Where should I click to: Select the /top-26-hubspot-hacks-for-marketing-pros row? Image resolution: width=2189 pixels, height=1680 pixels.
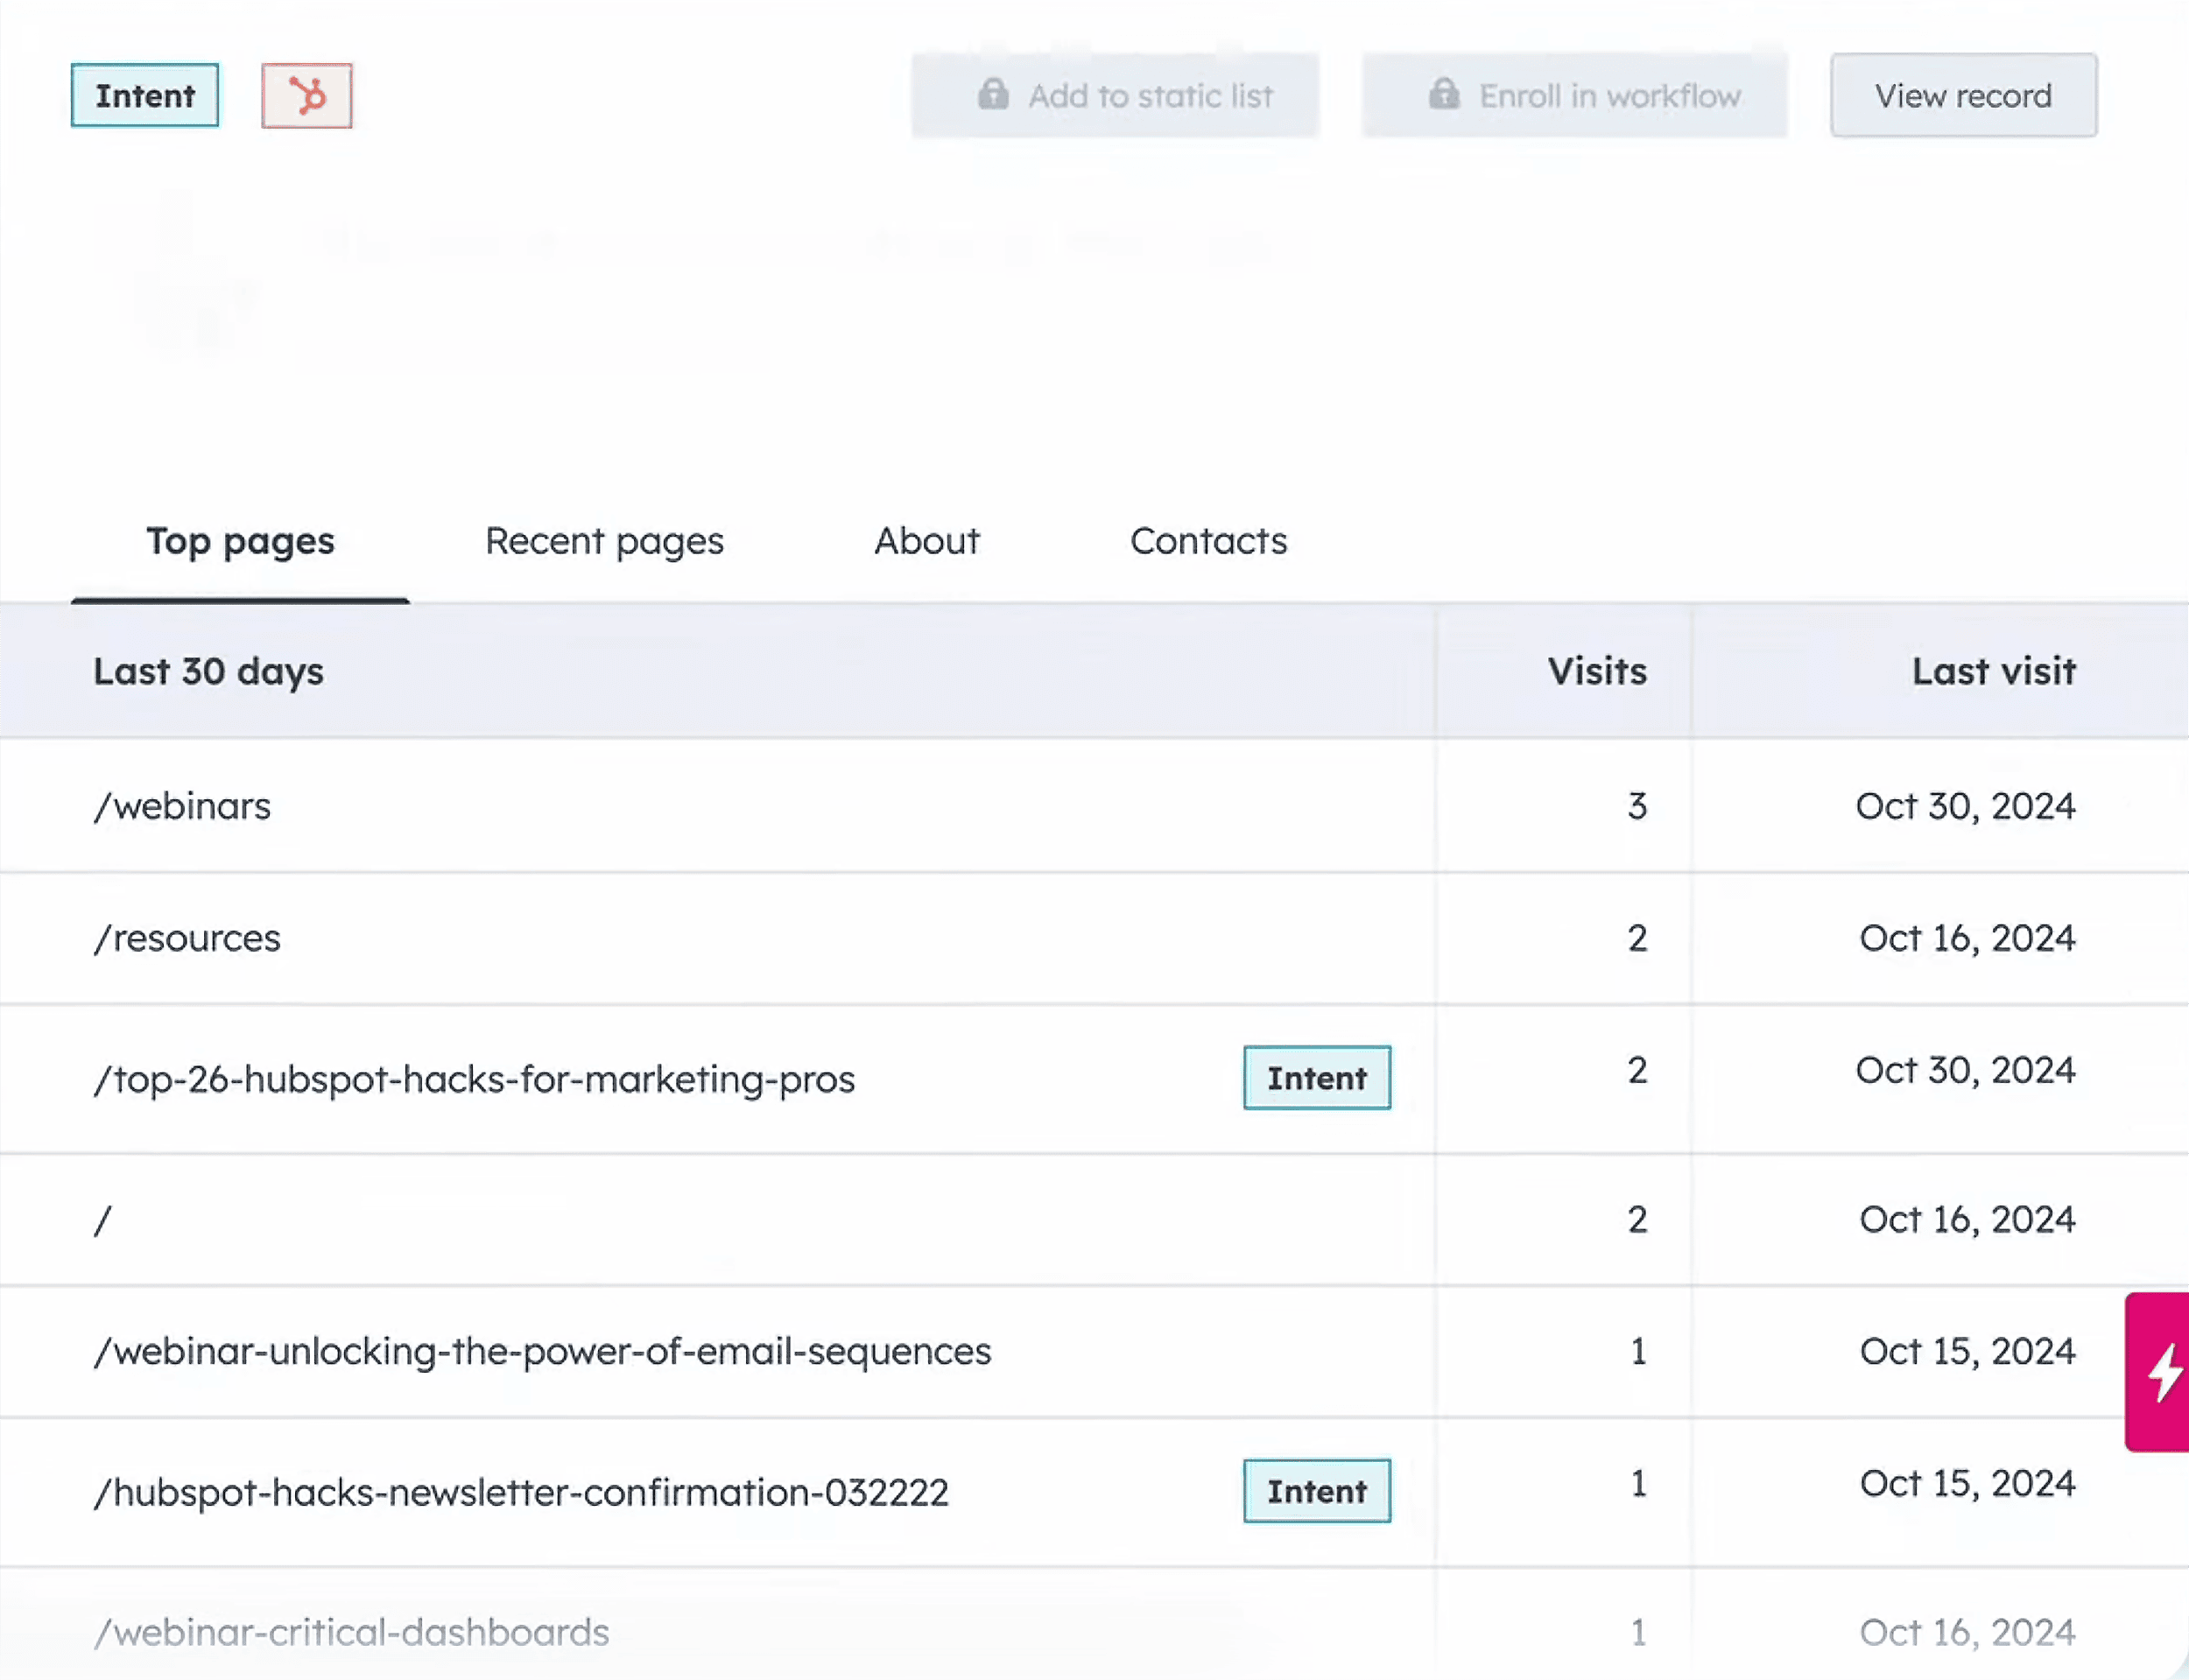tap(1094, 1078)
